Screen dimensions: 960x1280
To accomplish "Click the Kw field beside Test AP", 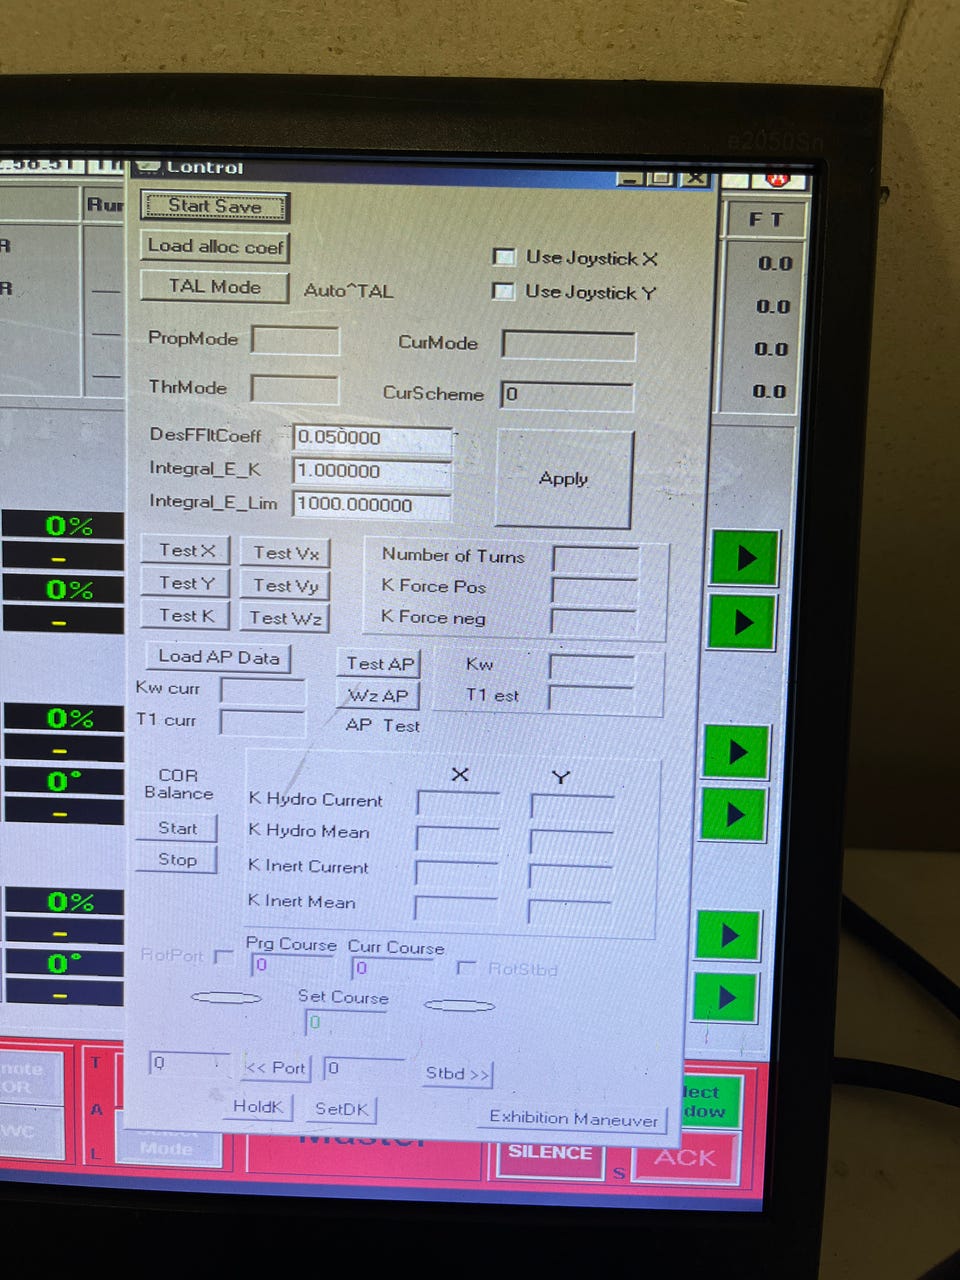I will (x=591, y=666).
